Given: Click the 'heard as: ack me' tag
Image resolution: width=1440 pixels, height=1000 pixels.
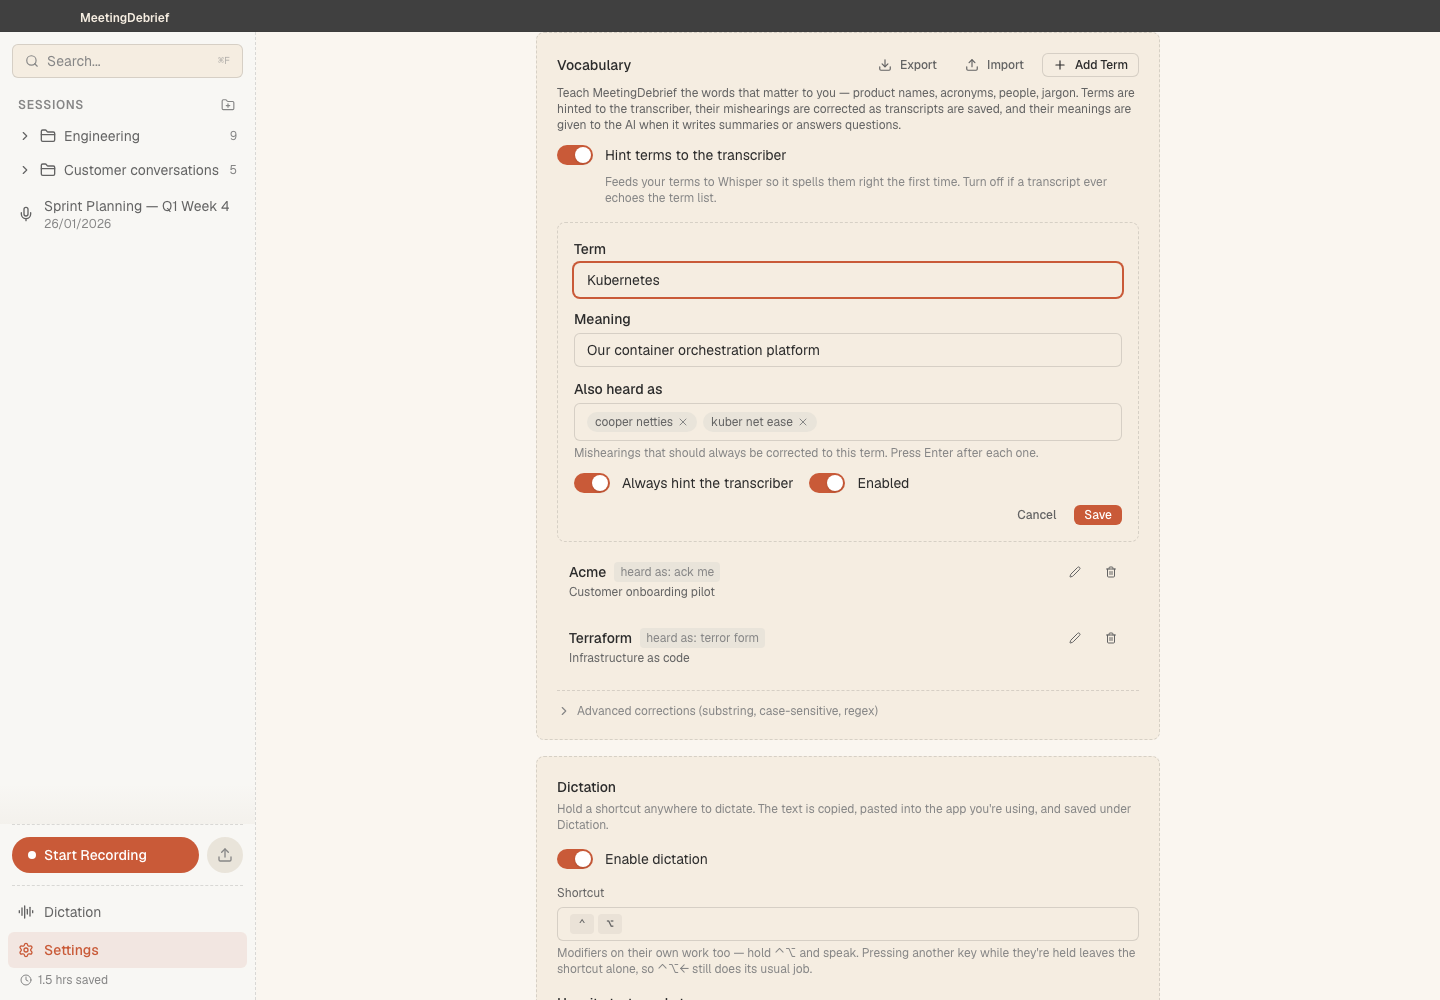Looking at the screenshot, I should (x=667, y=572).
